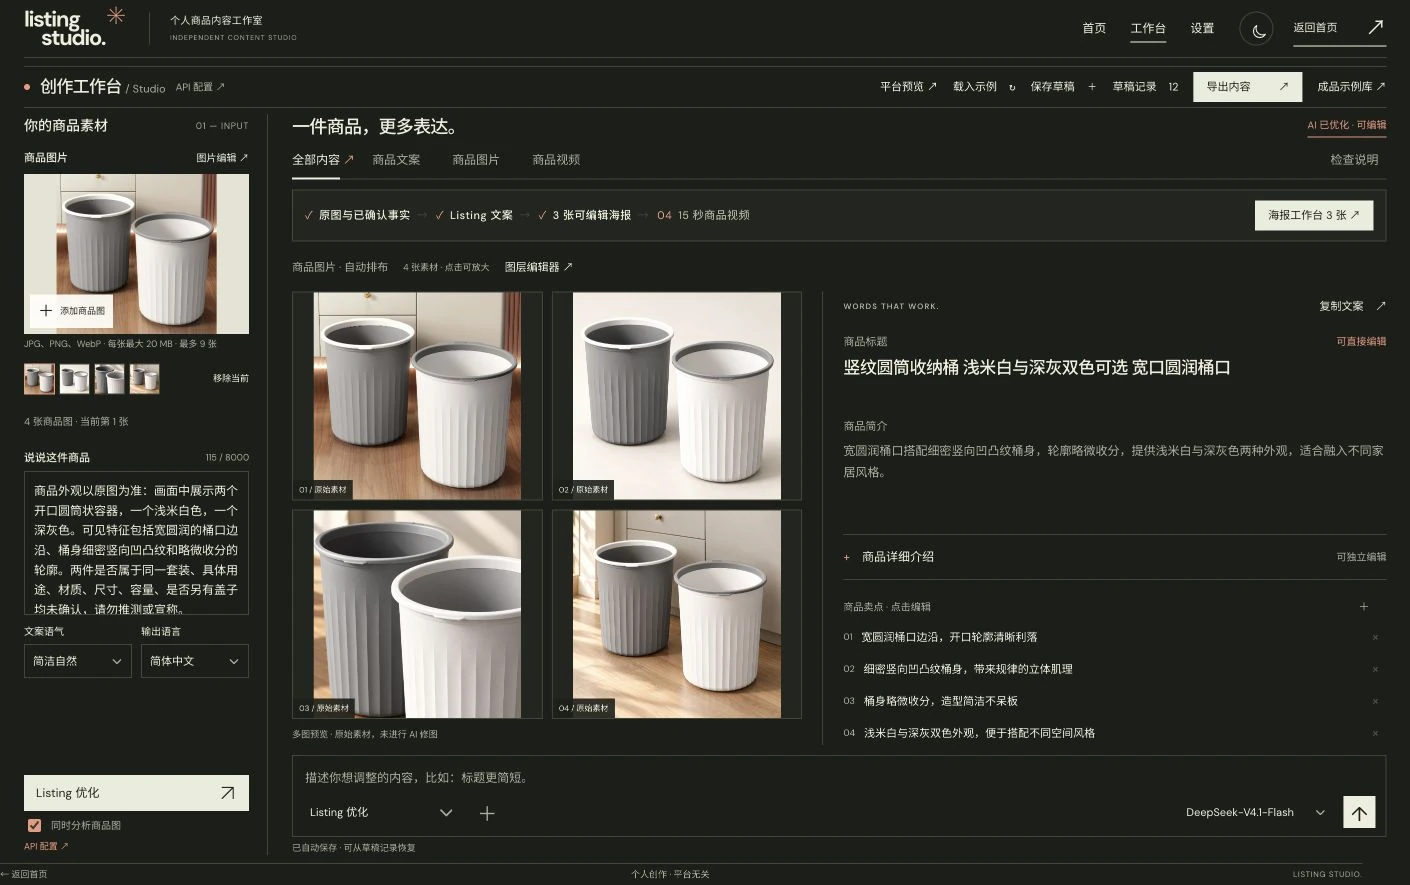
Task: Click the plus icon next to Listing 优化 dropdown
Action: (x=487, y=813)
